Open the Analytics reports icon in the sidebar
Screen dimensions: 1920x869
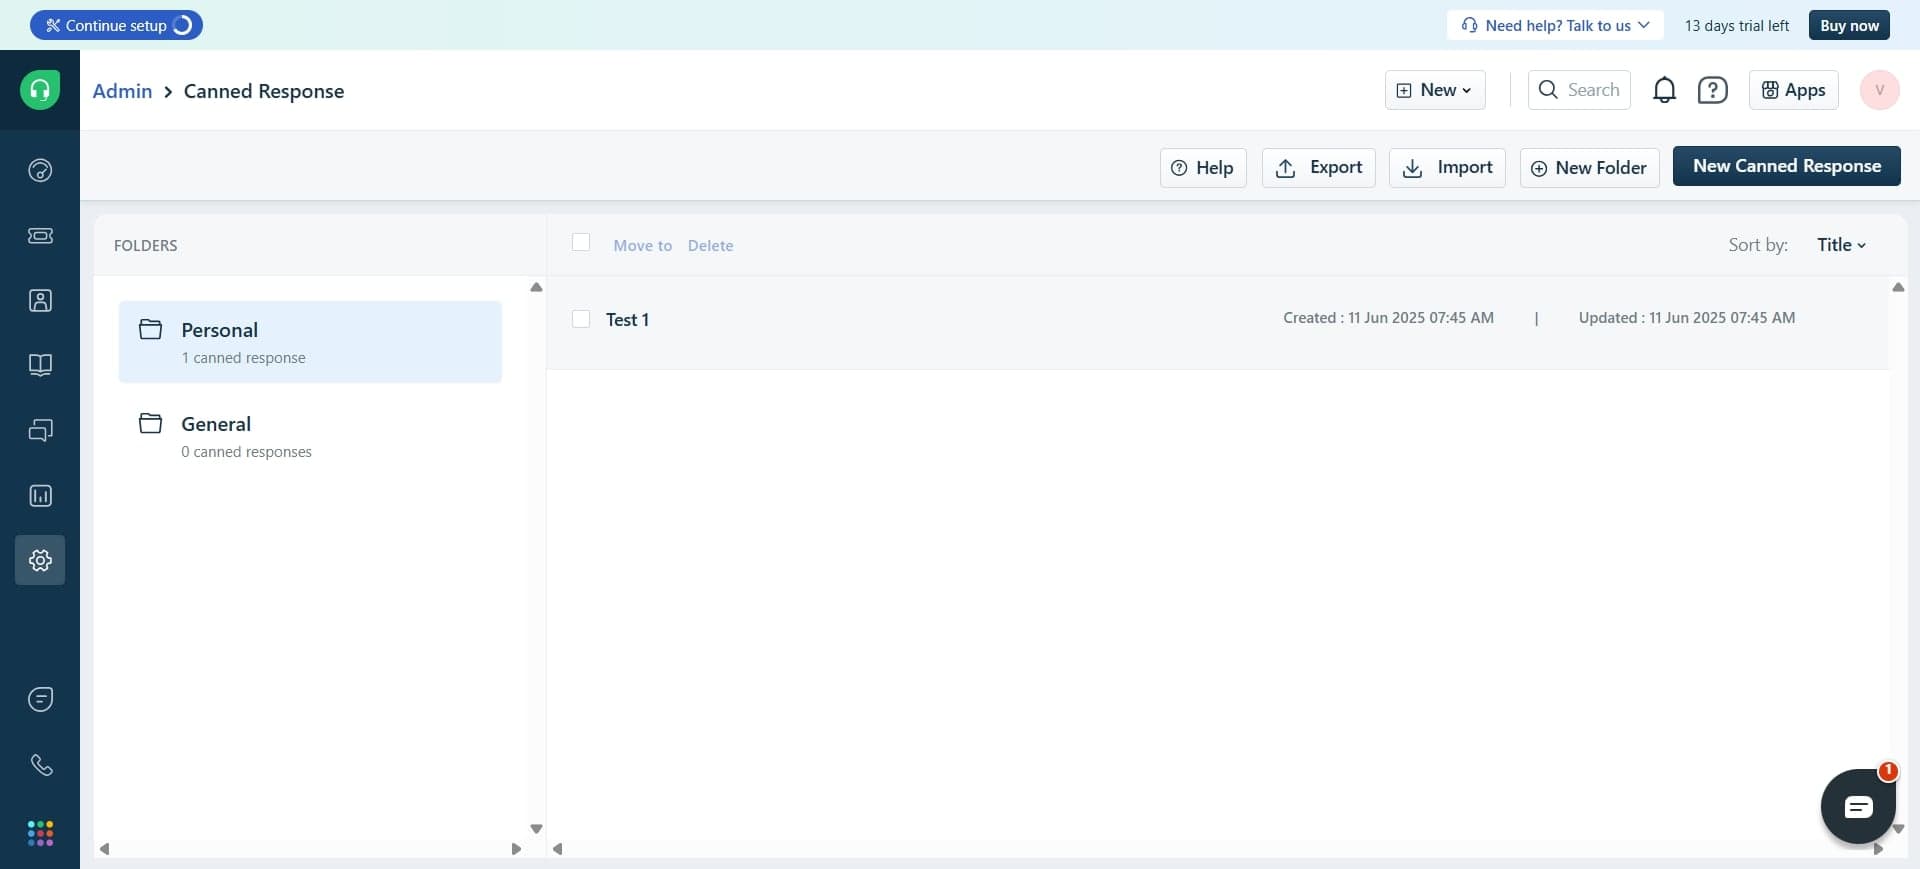pos(40,496)
